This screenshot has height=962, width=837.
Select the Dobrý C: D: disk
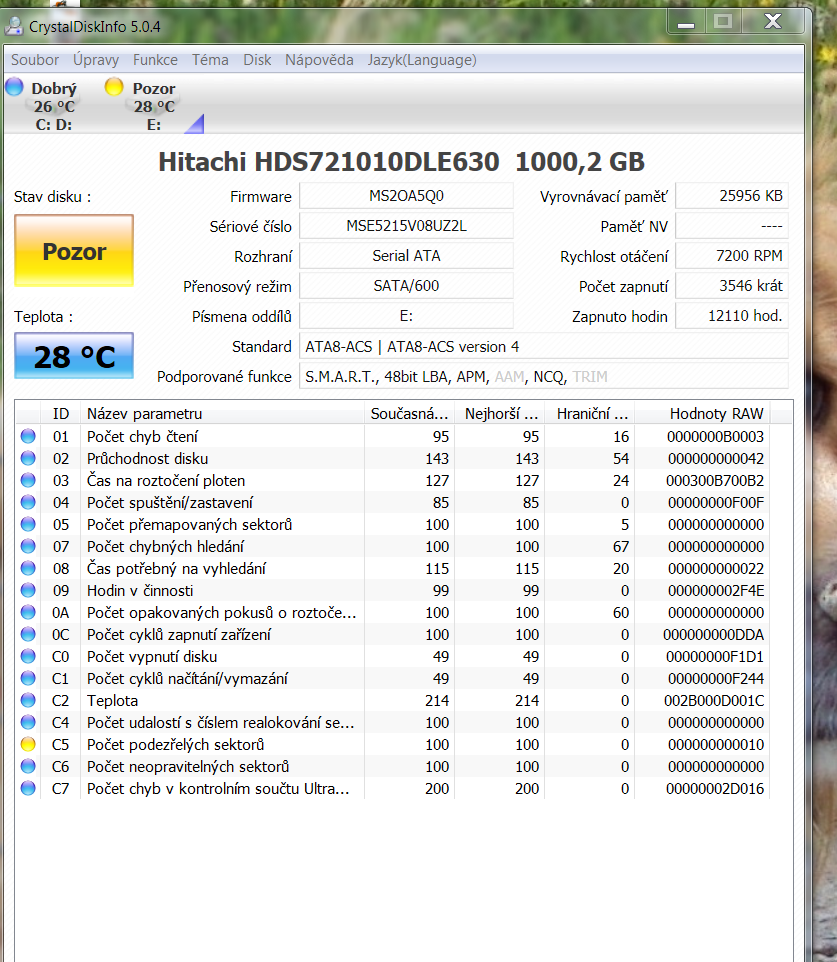point(53,106)
